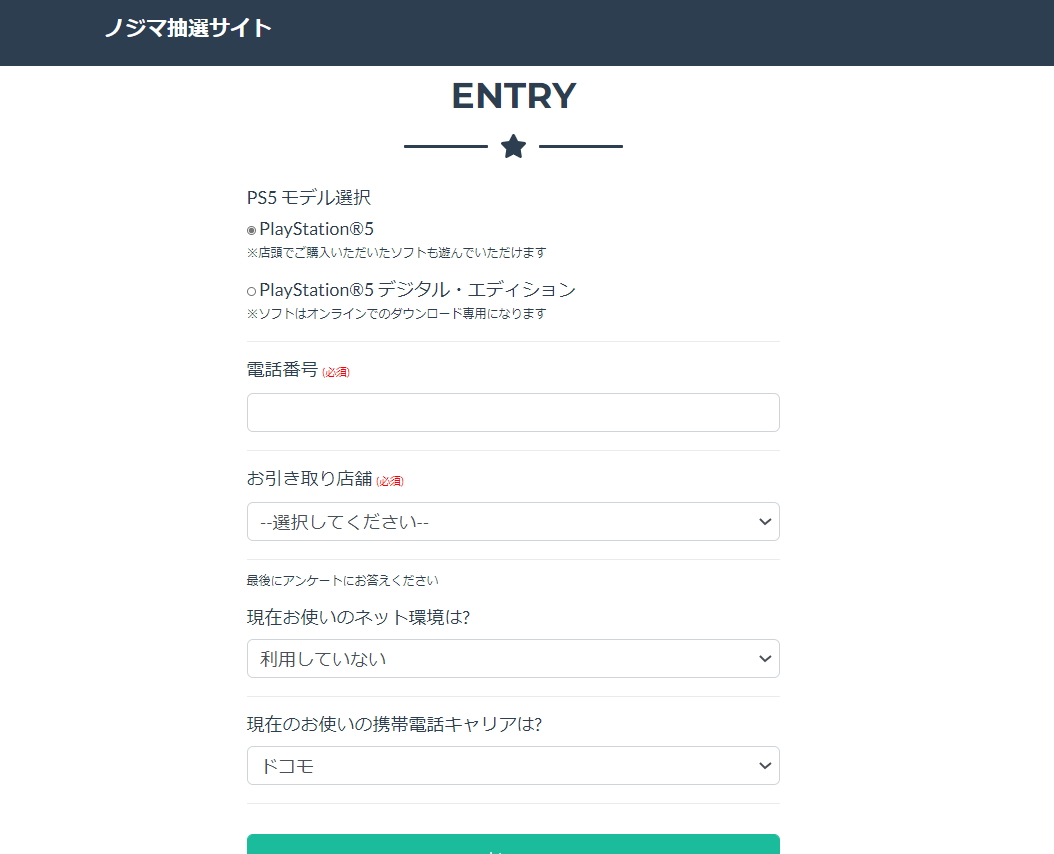The width and height of the screenshot is (1054, 854).
Task: Click the PlayStation®5 デジタル・エディション label text
Action: [417, 290]
